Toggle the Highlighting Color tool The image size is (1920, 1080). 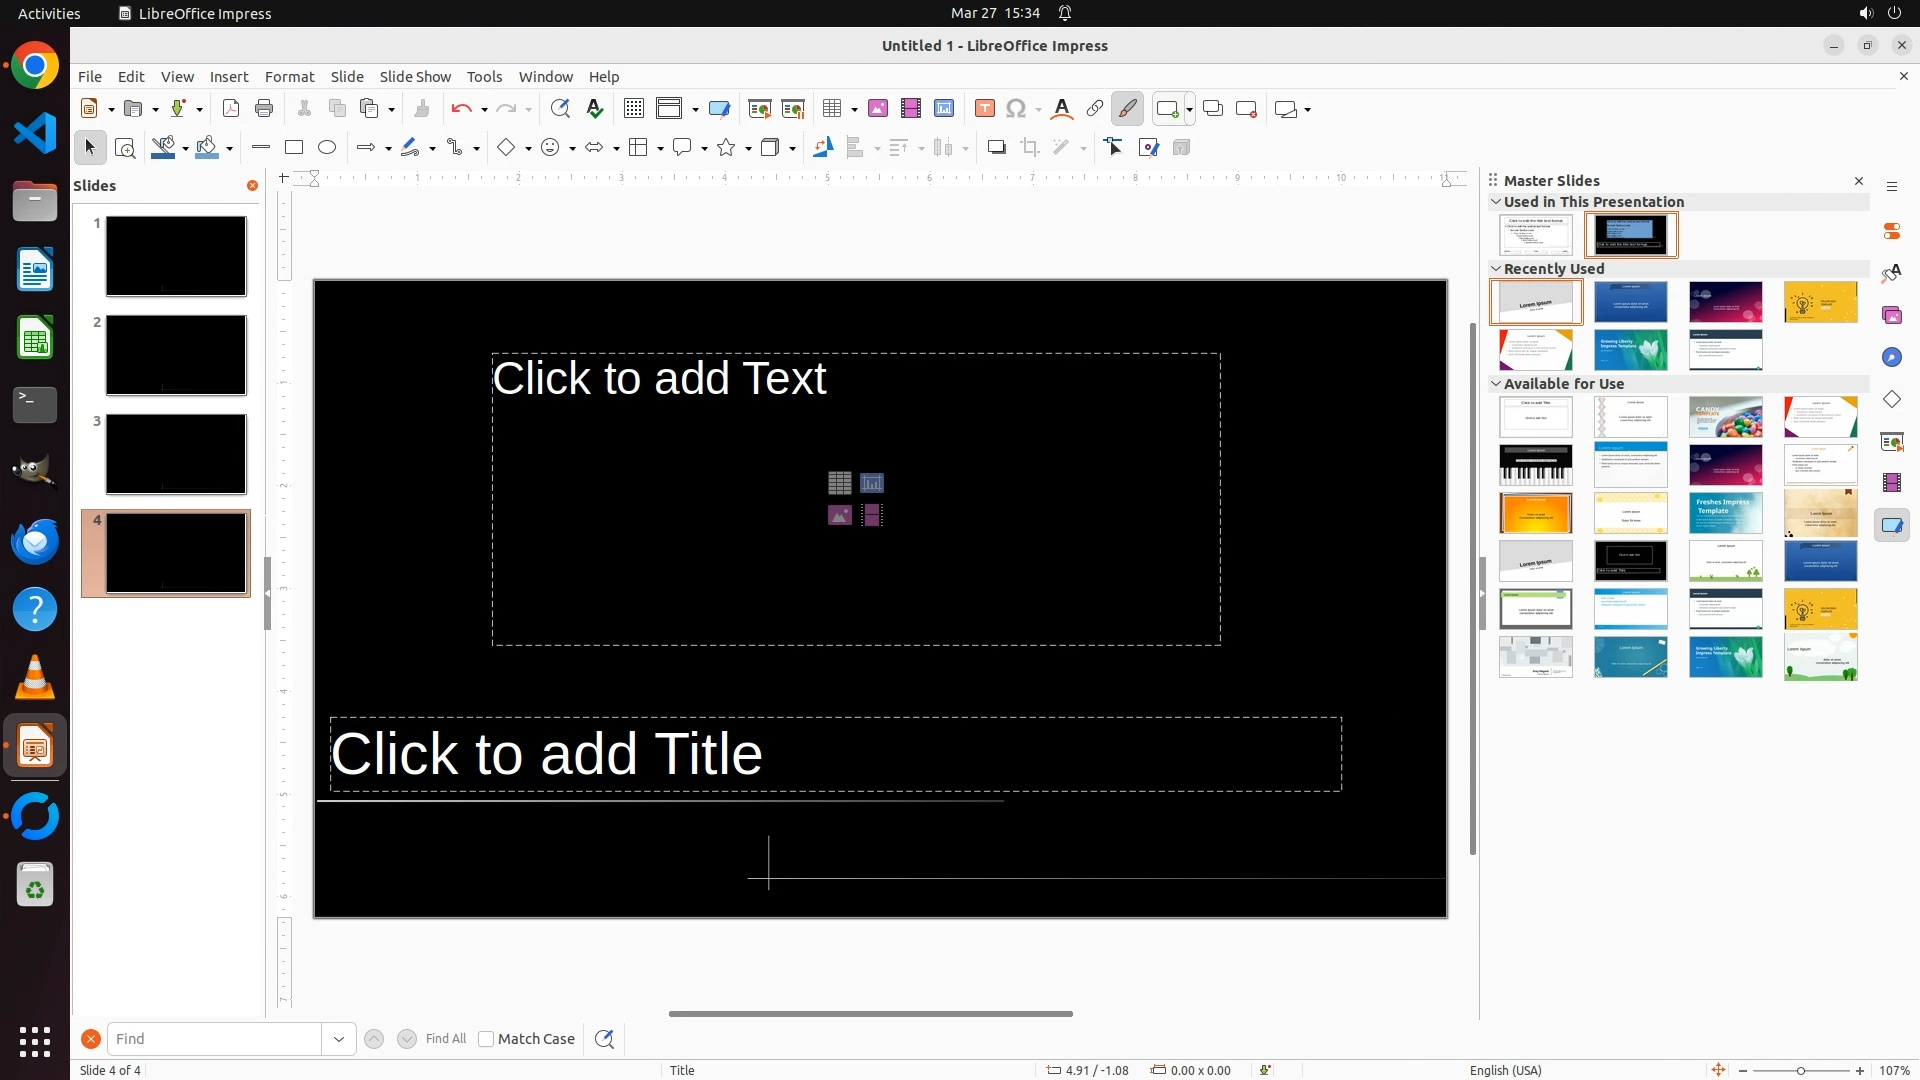click(x=1127, y=109)
